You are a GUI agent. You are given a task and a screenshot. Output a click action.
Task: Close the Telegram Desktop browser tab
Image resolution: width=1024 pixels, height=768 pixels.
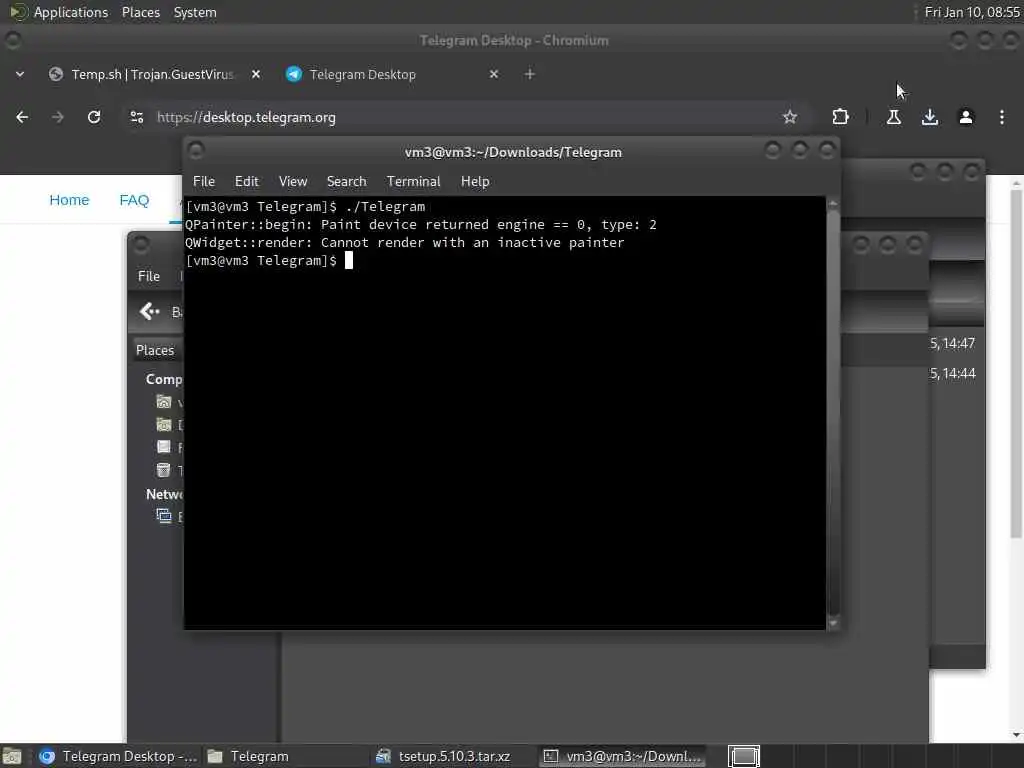(494, 74)
